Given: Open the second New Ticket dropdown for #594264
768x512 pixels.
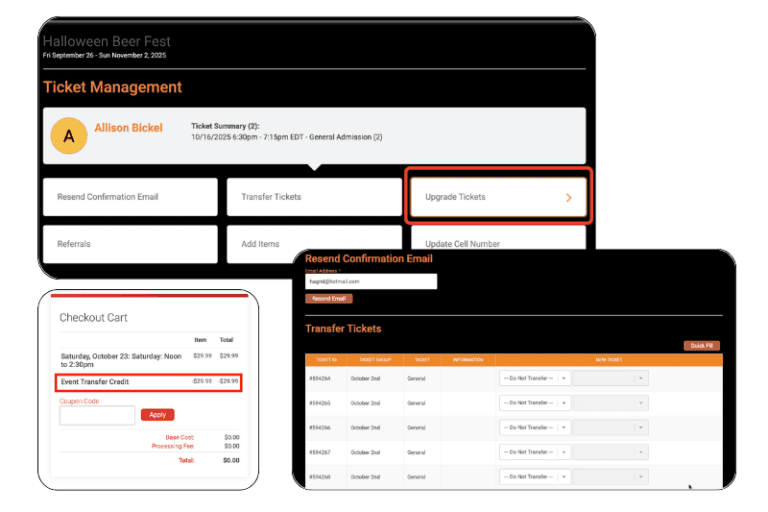Looking at the screenshot, I should (611, 378).
